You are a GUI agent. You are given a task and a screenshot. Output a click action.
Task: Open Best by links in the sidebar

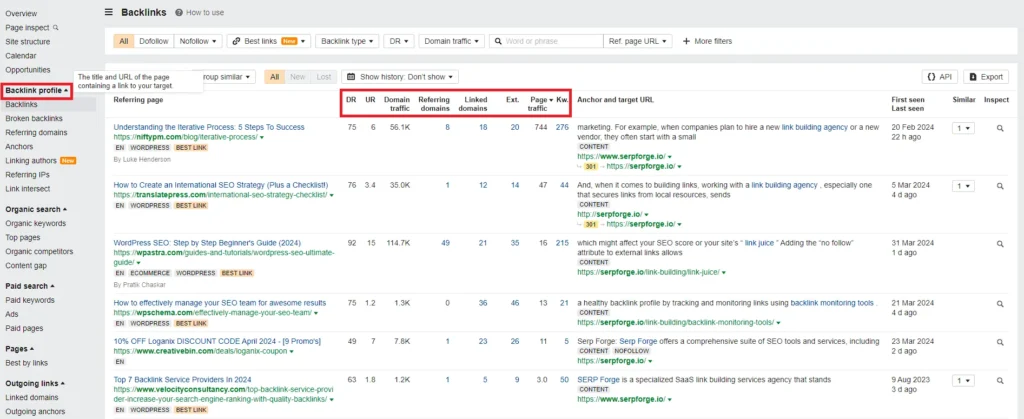[x=26, y=363]
